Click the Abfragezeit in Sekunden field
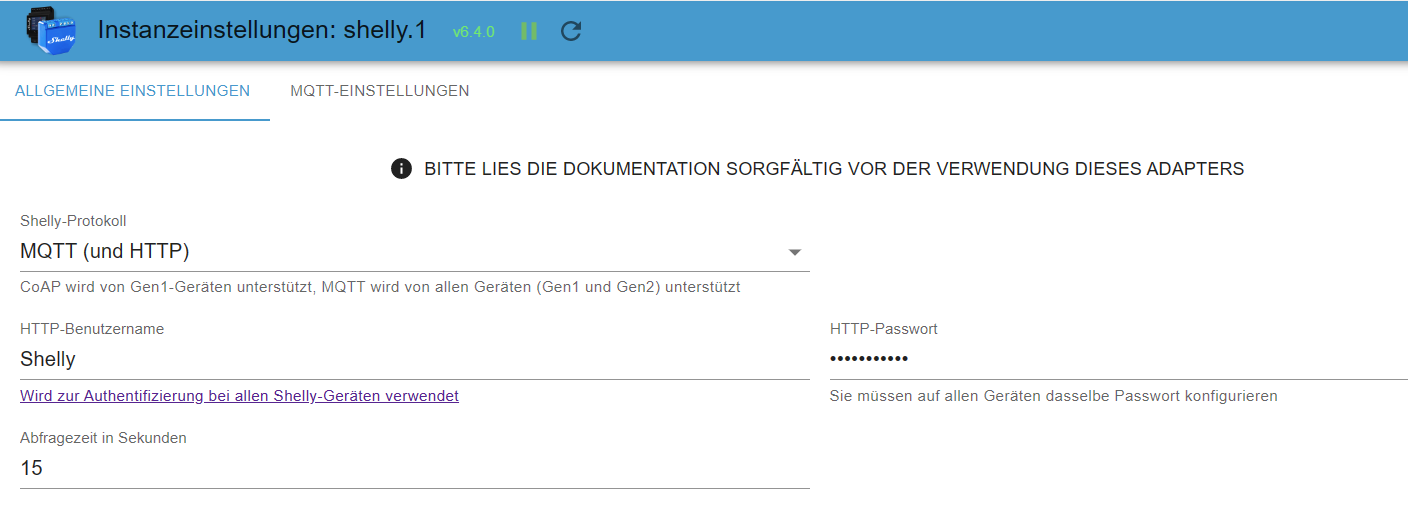This screenshot has height=508, width=1408. (x=415, y=468)
